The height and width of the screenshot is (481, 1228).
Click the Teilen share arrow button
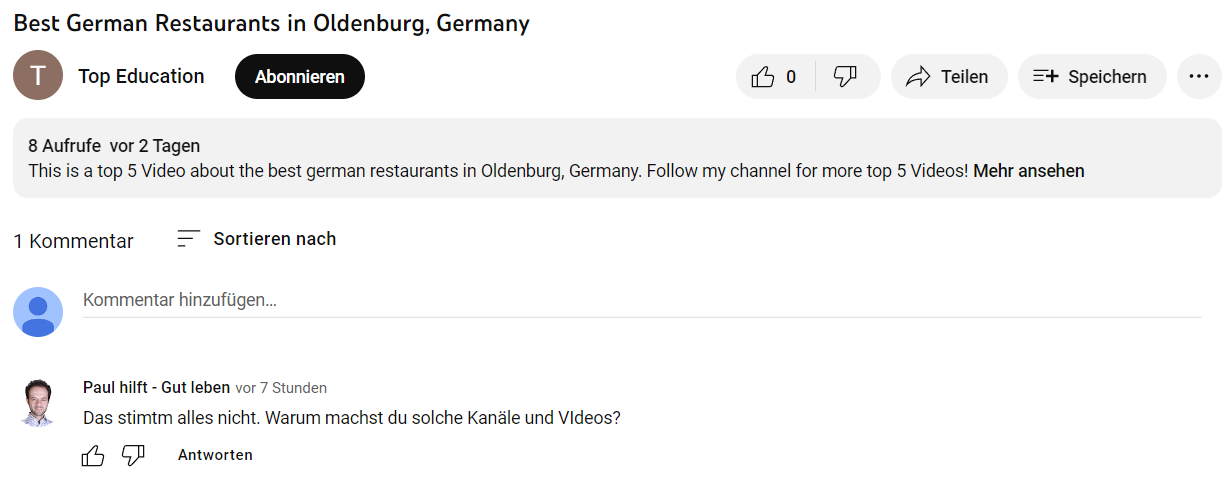coord(947,77)
